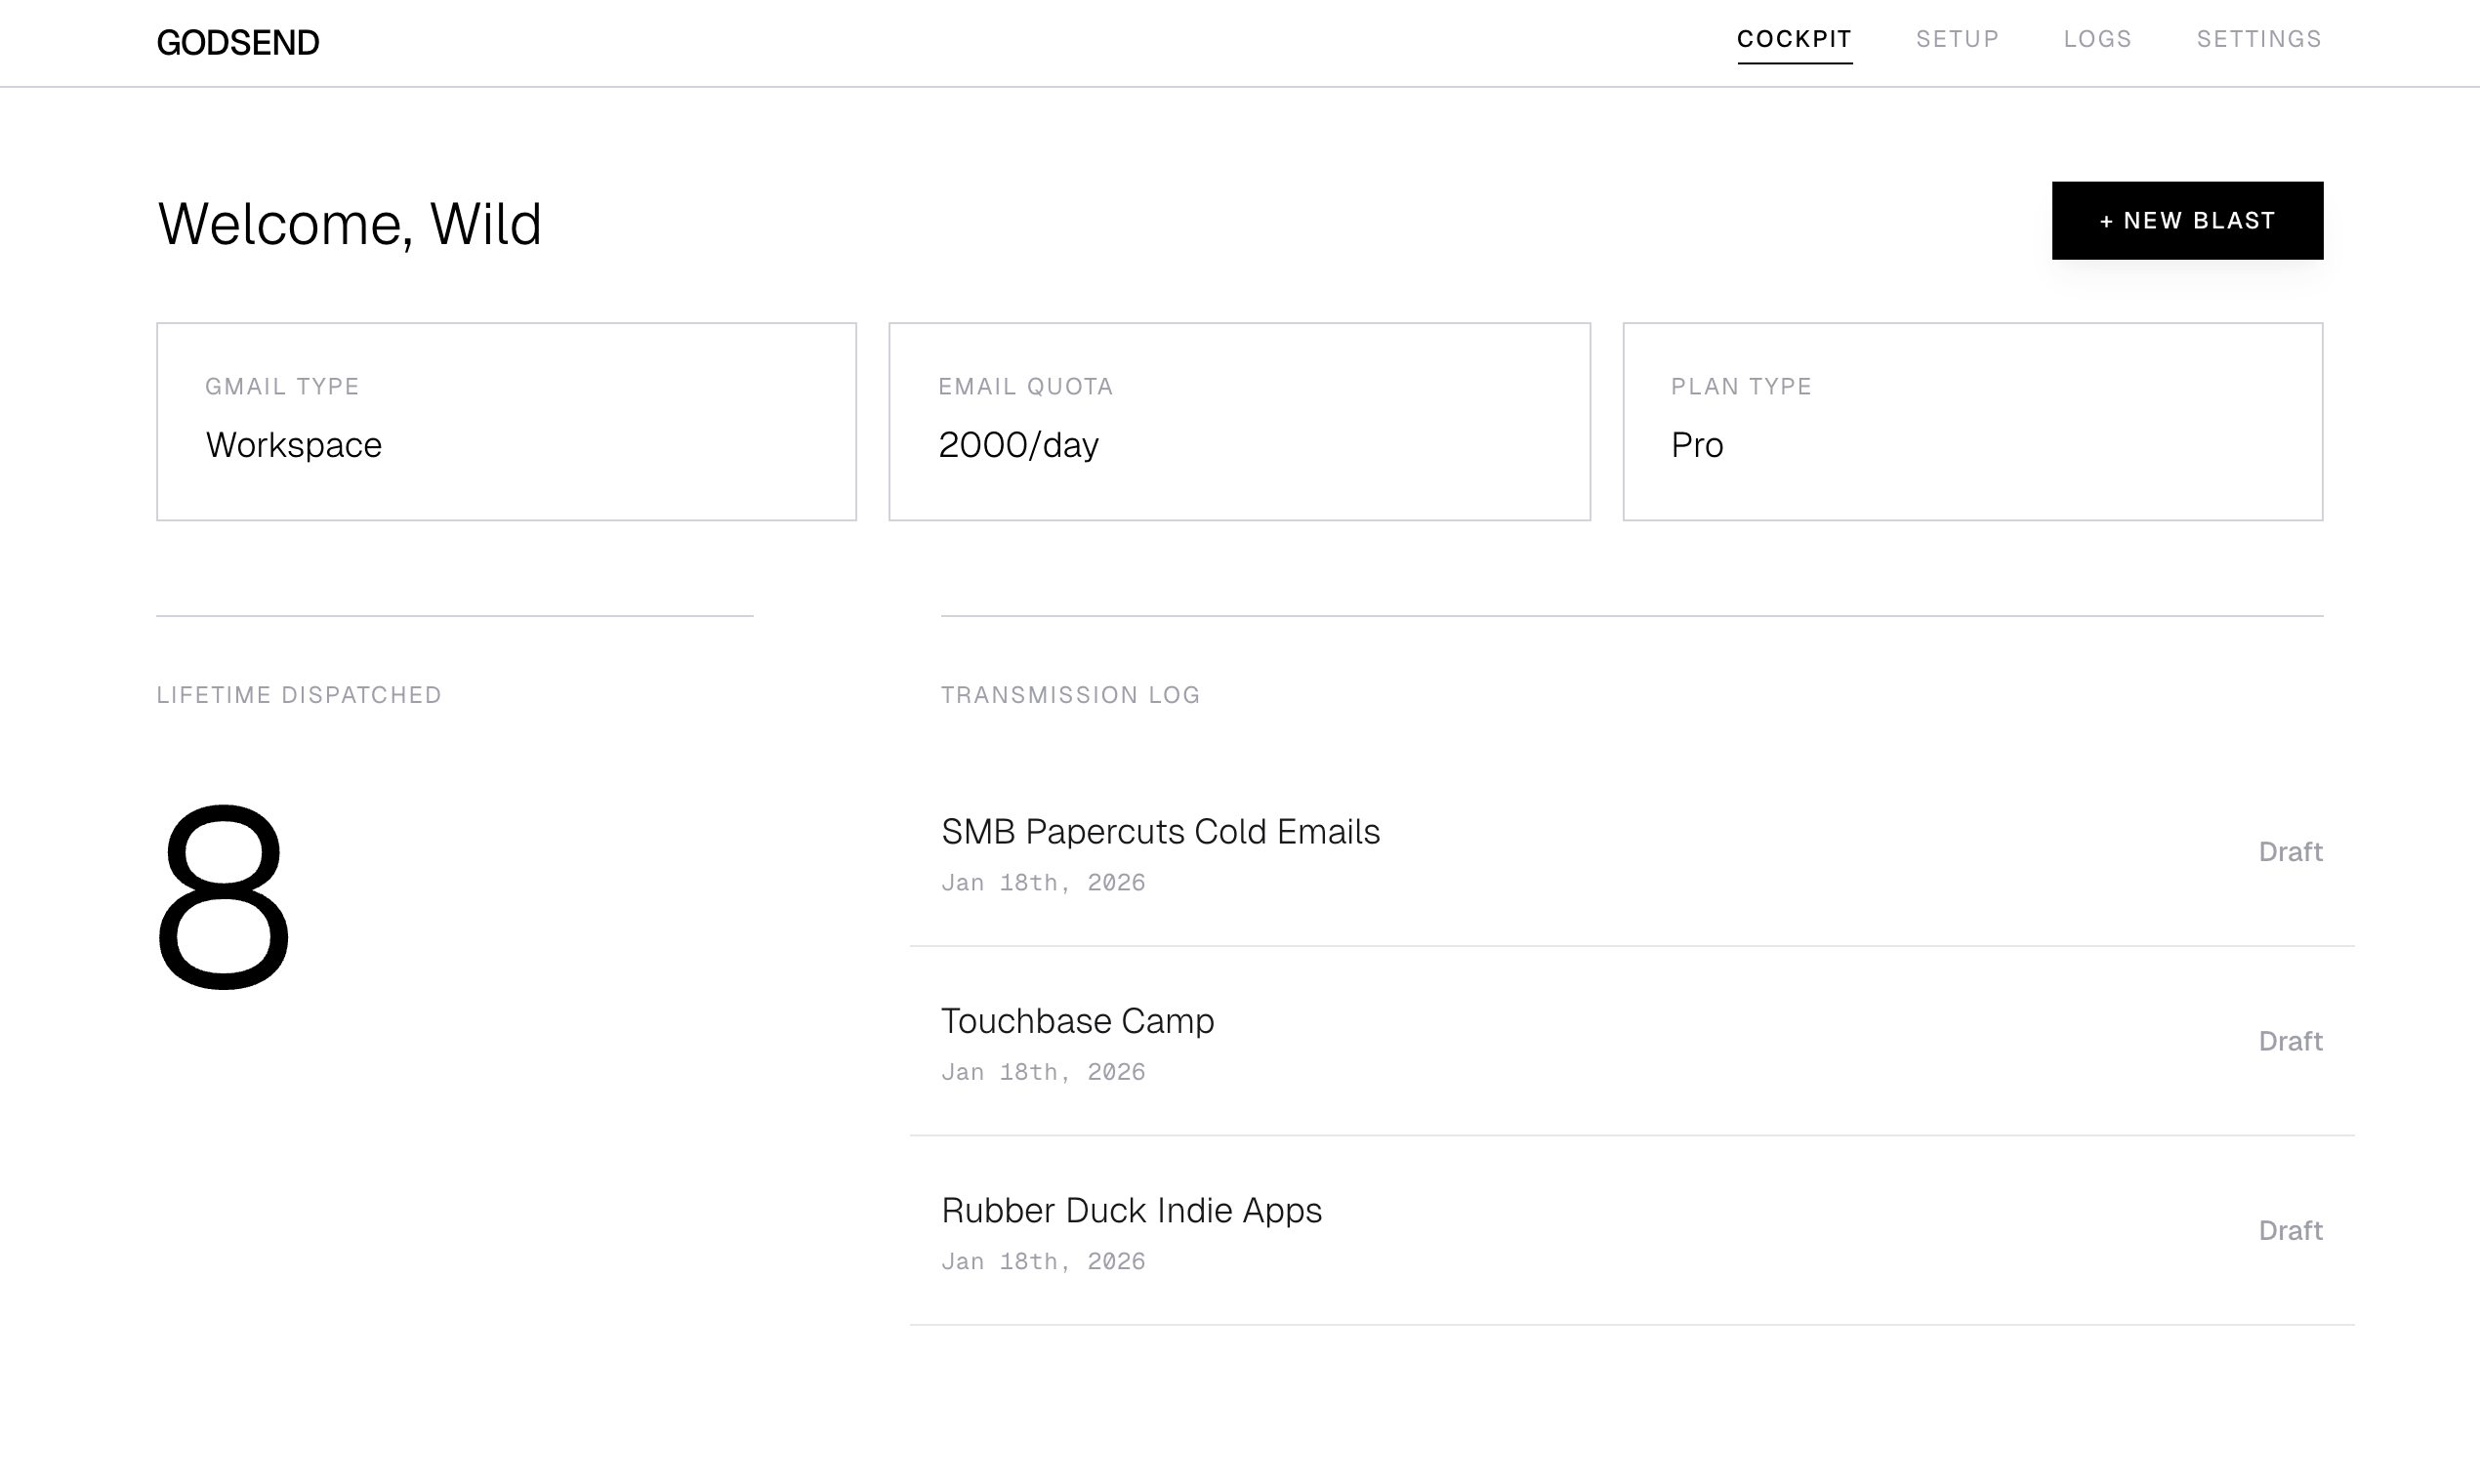Click the Transmission Log heading
This screenshot has width=2480, height=1484.
[x=1070, y=695]
